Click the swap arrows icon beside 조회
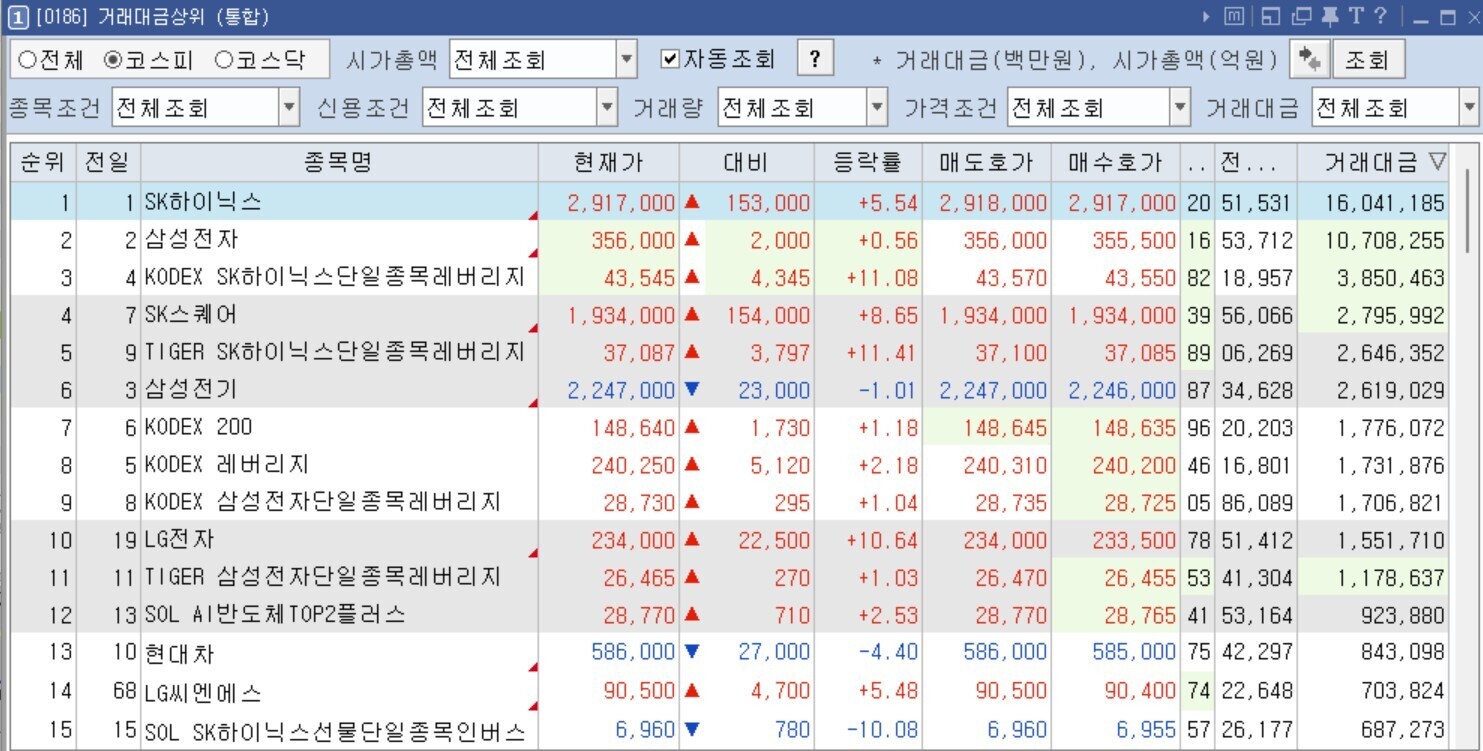Image resolution: width=1483 pixels, height=751 pixels. [1308, 60]
